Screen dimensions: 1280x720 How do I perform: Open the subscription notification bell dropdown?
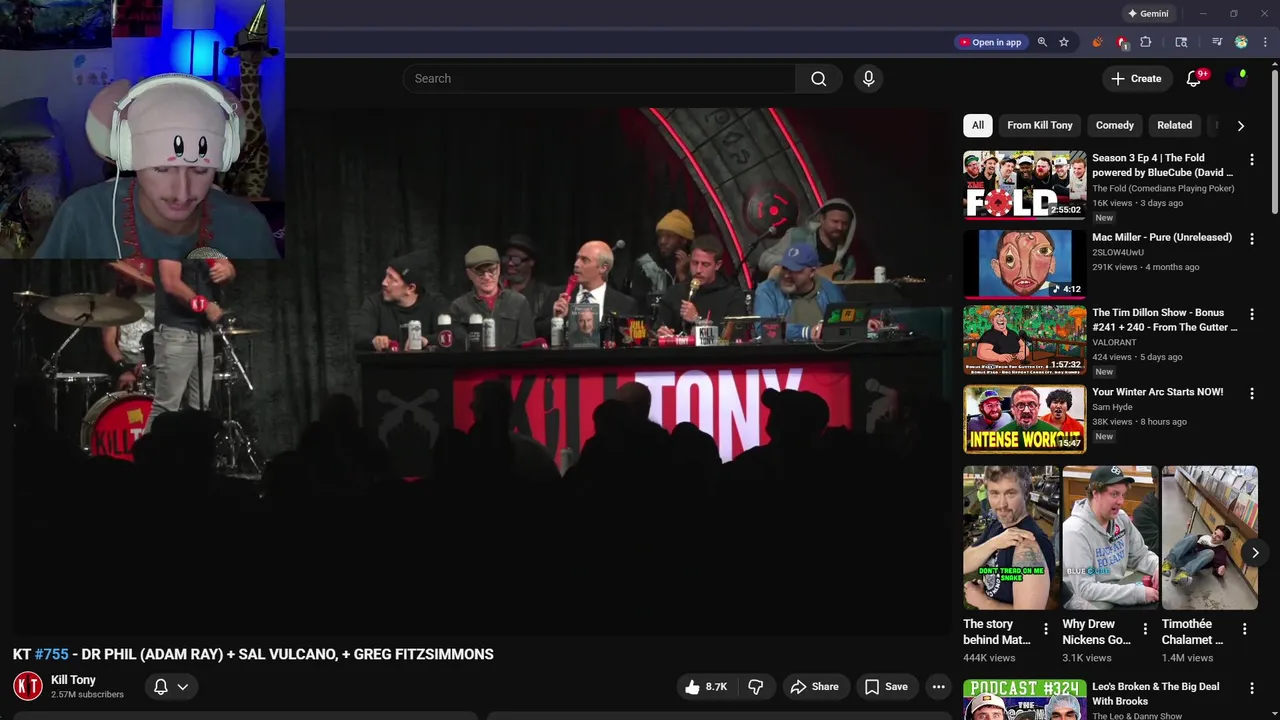171,687
